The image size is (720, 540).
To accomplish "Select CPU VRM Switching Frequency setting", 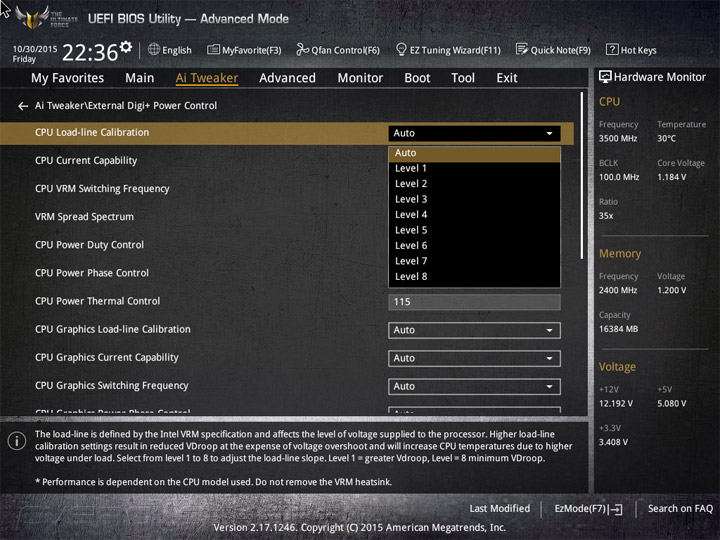I will (x=102, y=189).
